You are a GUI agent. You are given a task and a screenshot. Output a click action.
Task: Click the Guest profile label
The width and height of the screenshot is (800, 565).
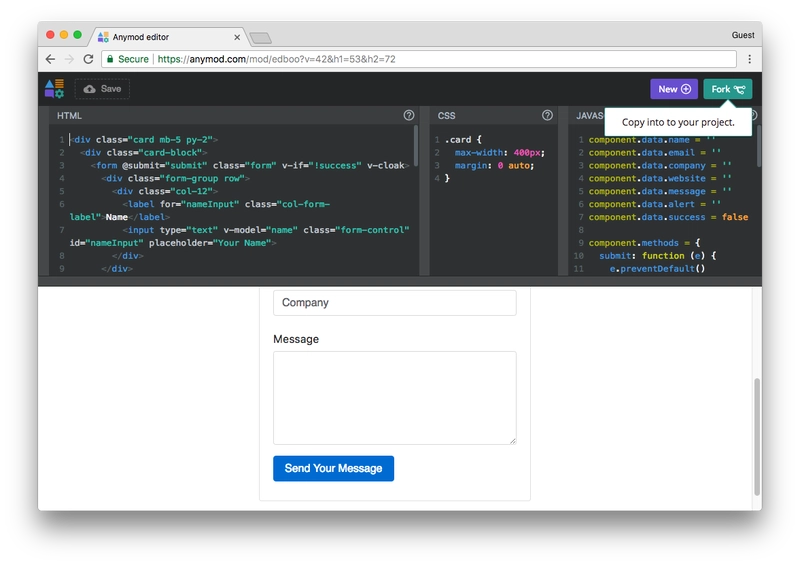[x=743, y=35]
